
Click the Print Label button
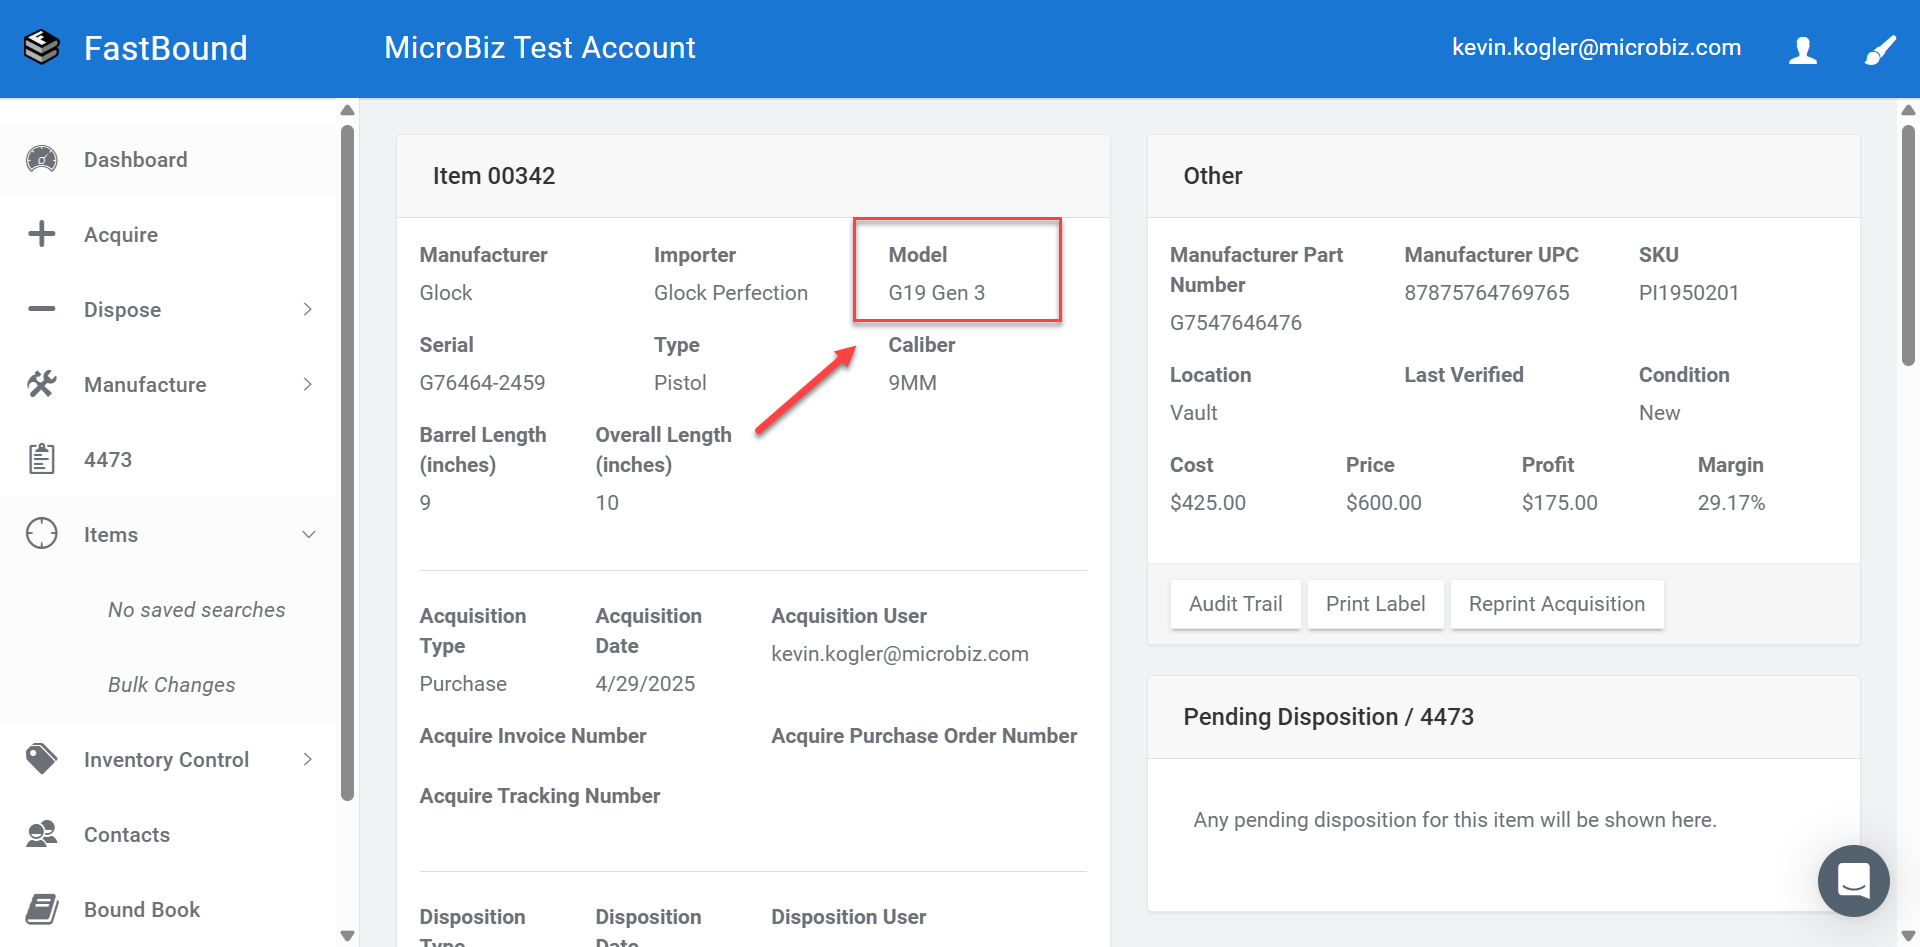click(x=1375, y=604)
